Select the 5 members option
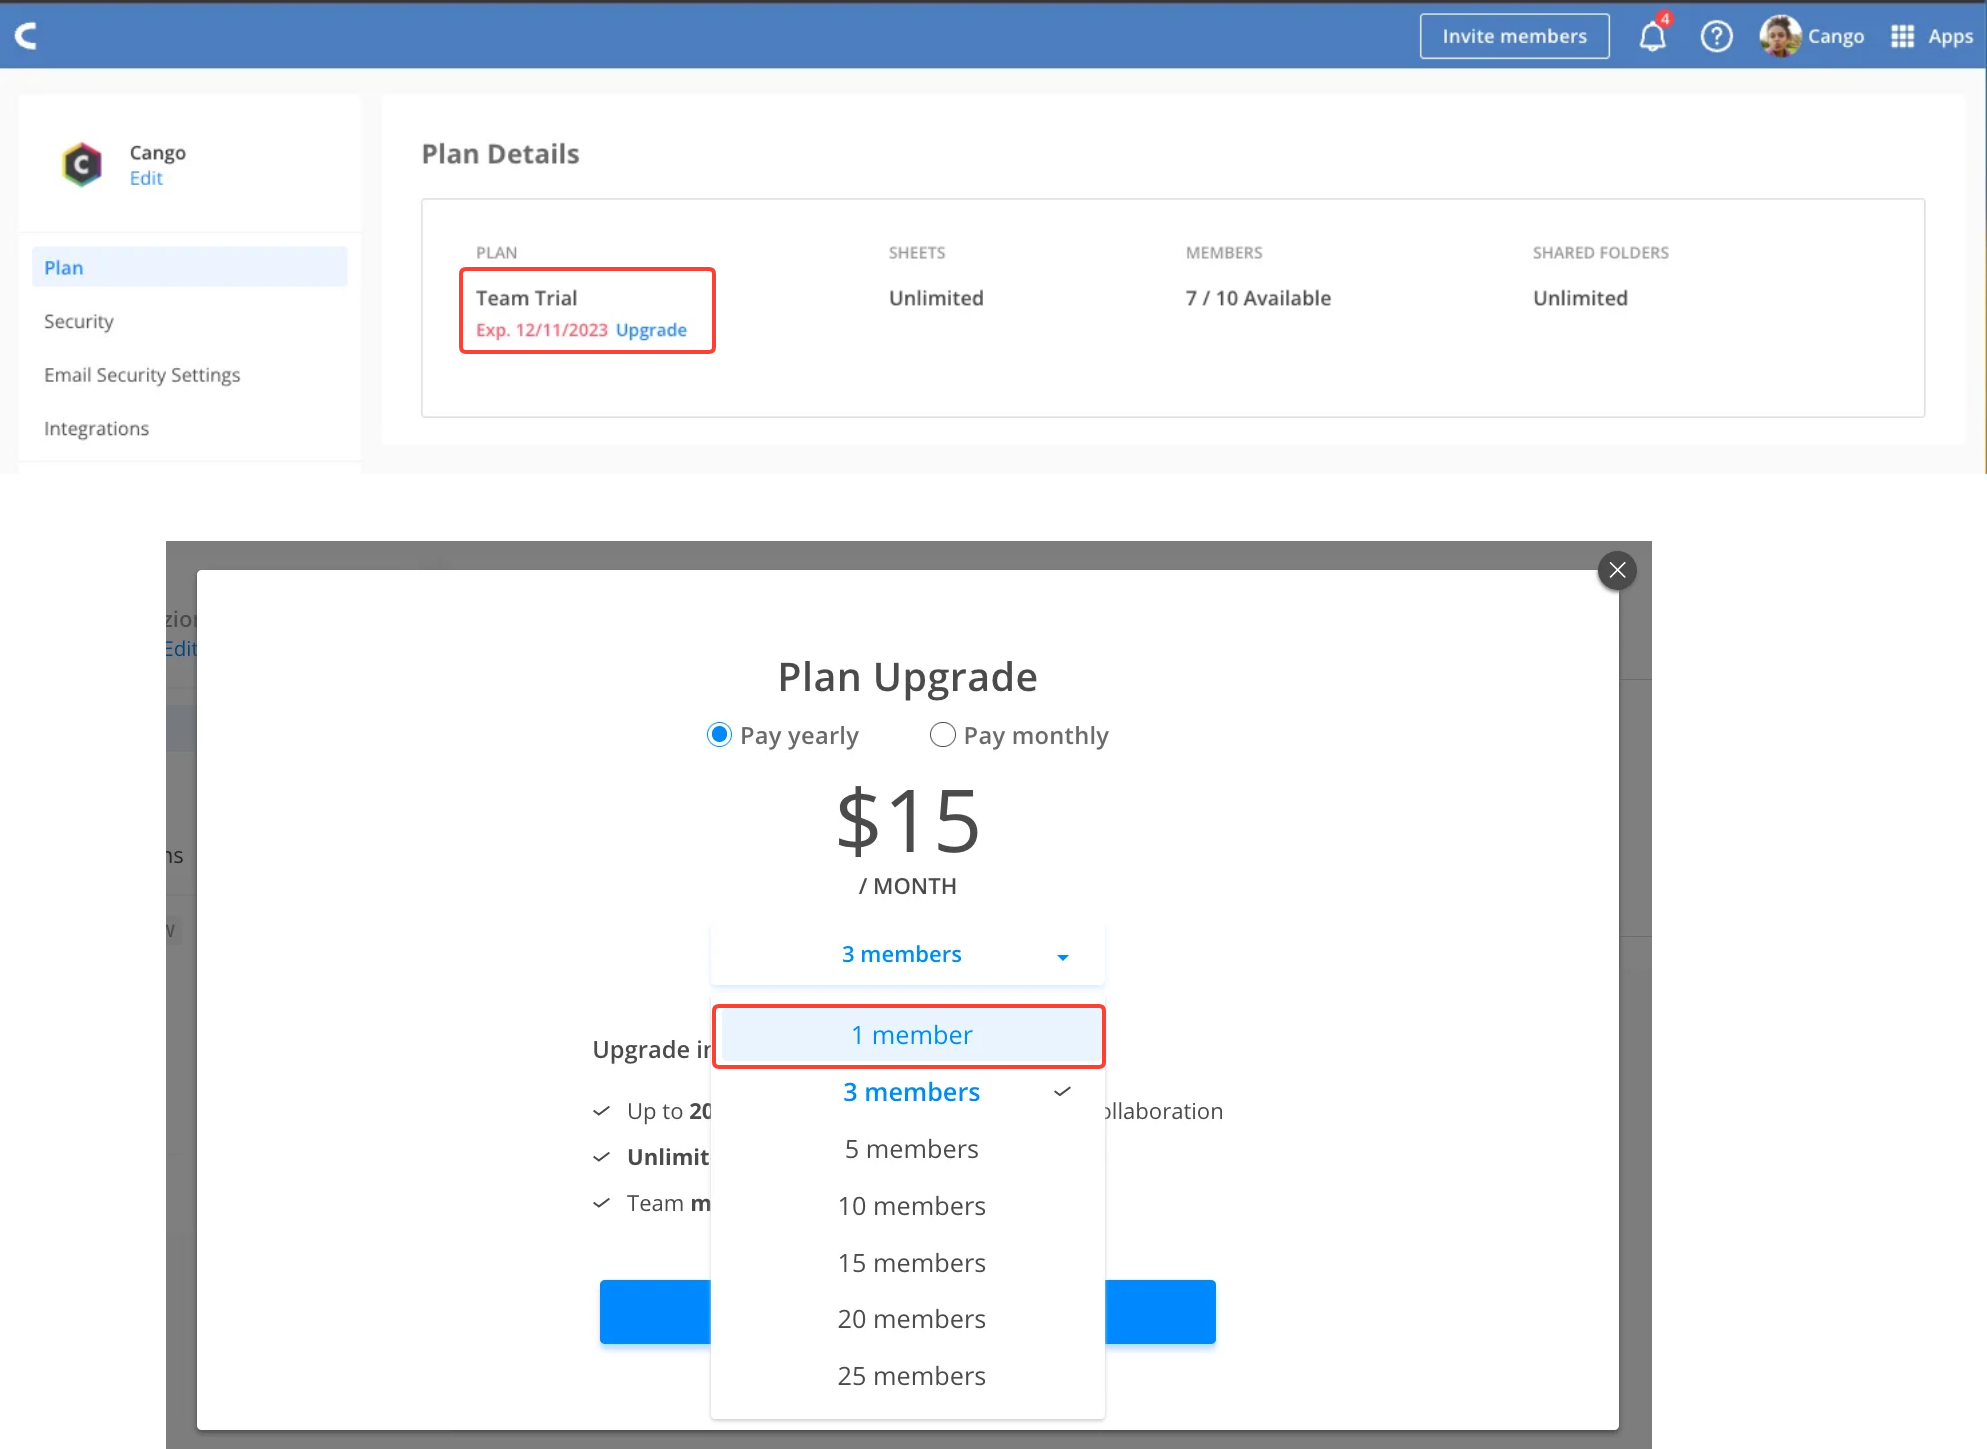The width and height of the screenshot is (1987, 1449). point(911,1149)
